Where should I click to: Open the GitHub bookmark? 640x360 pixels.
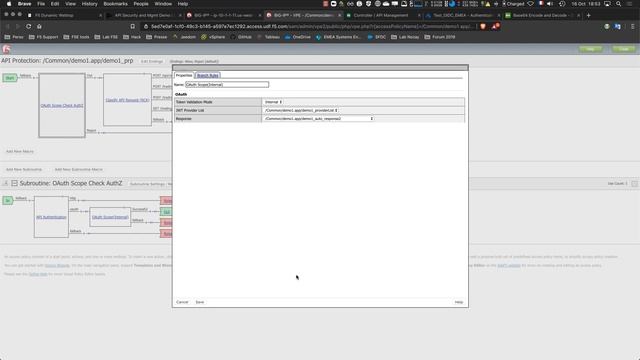pyautogui.click(x=241, y=37)
